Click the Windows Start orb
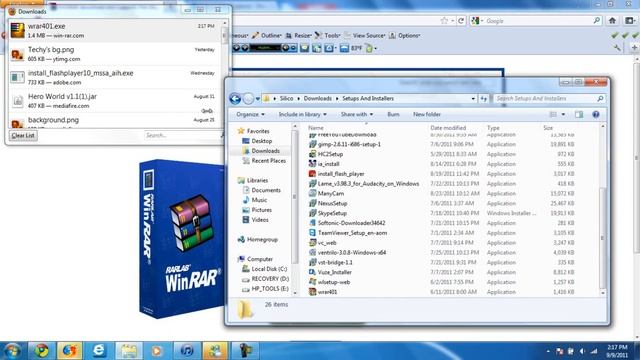The height and width of the screenshot is (360, 640). pos(11,351)
